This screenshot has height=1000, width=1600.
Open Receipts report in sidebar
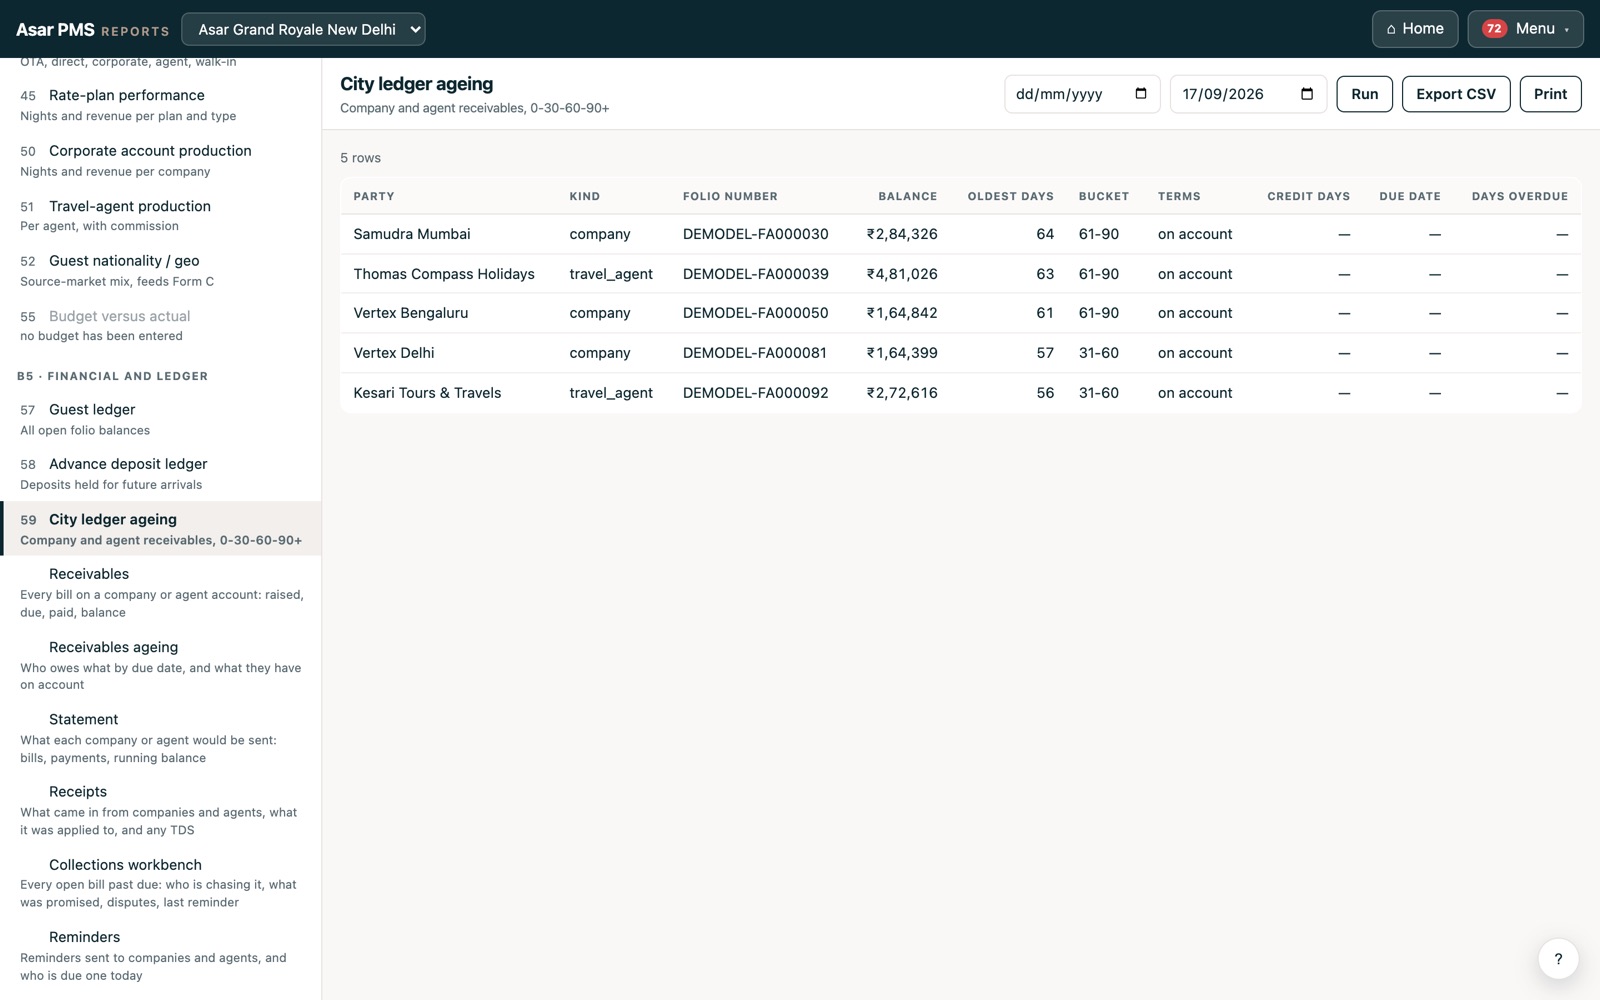point(161,810)
